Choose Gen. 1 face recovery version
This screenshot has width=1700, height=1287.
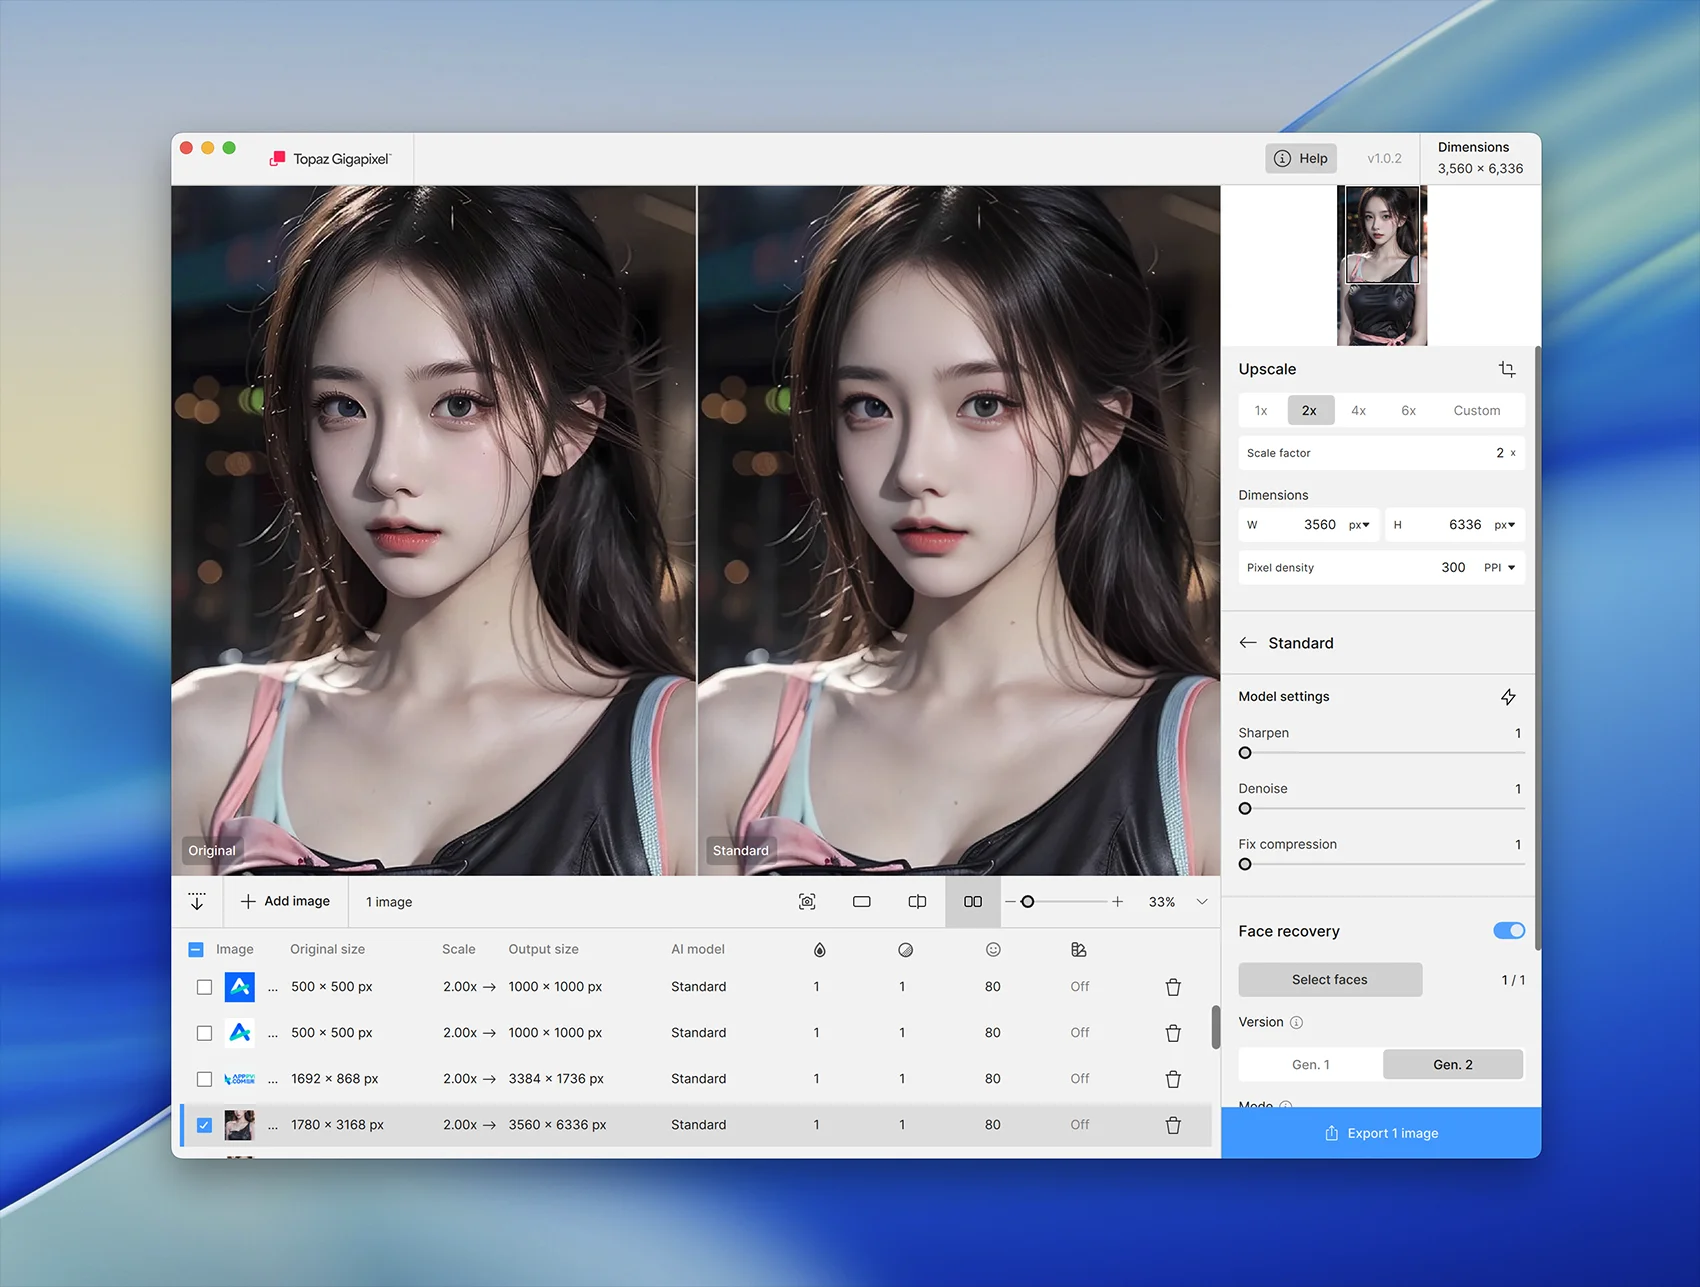pyautogui.click(x=1311, y=1065)
